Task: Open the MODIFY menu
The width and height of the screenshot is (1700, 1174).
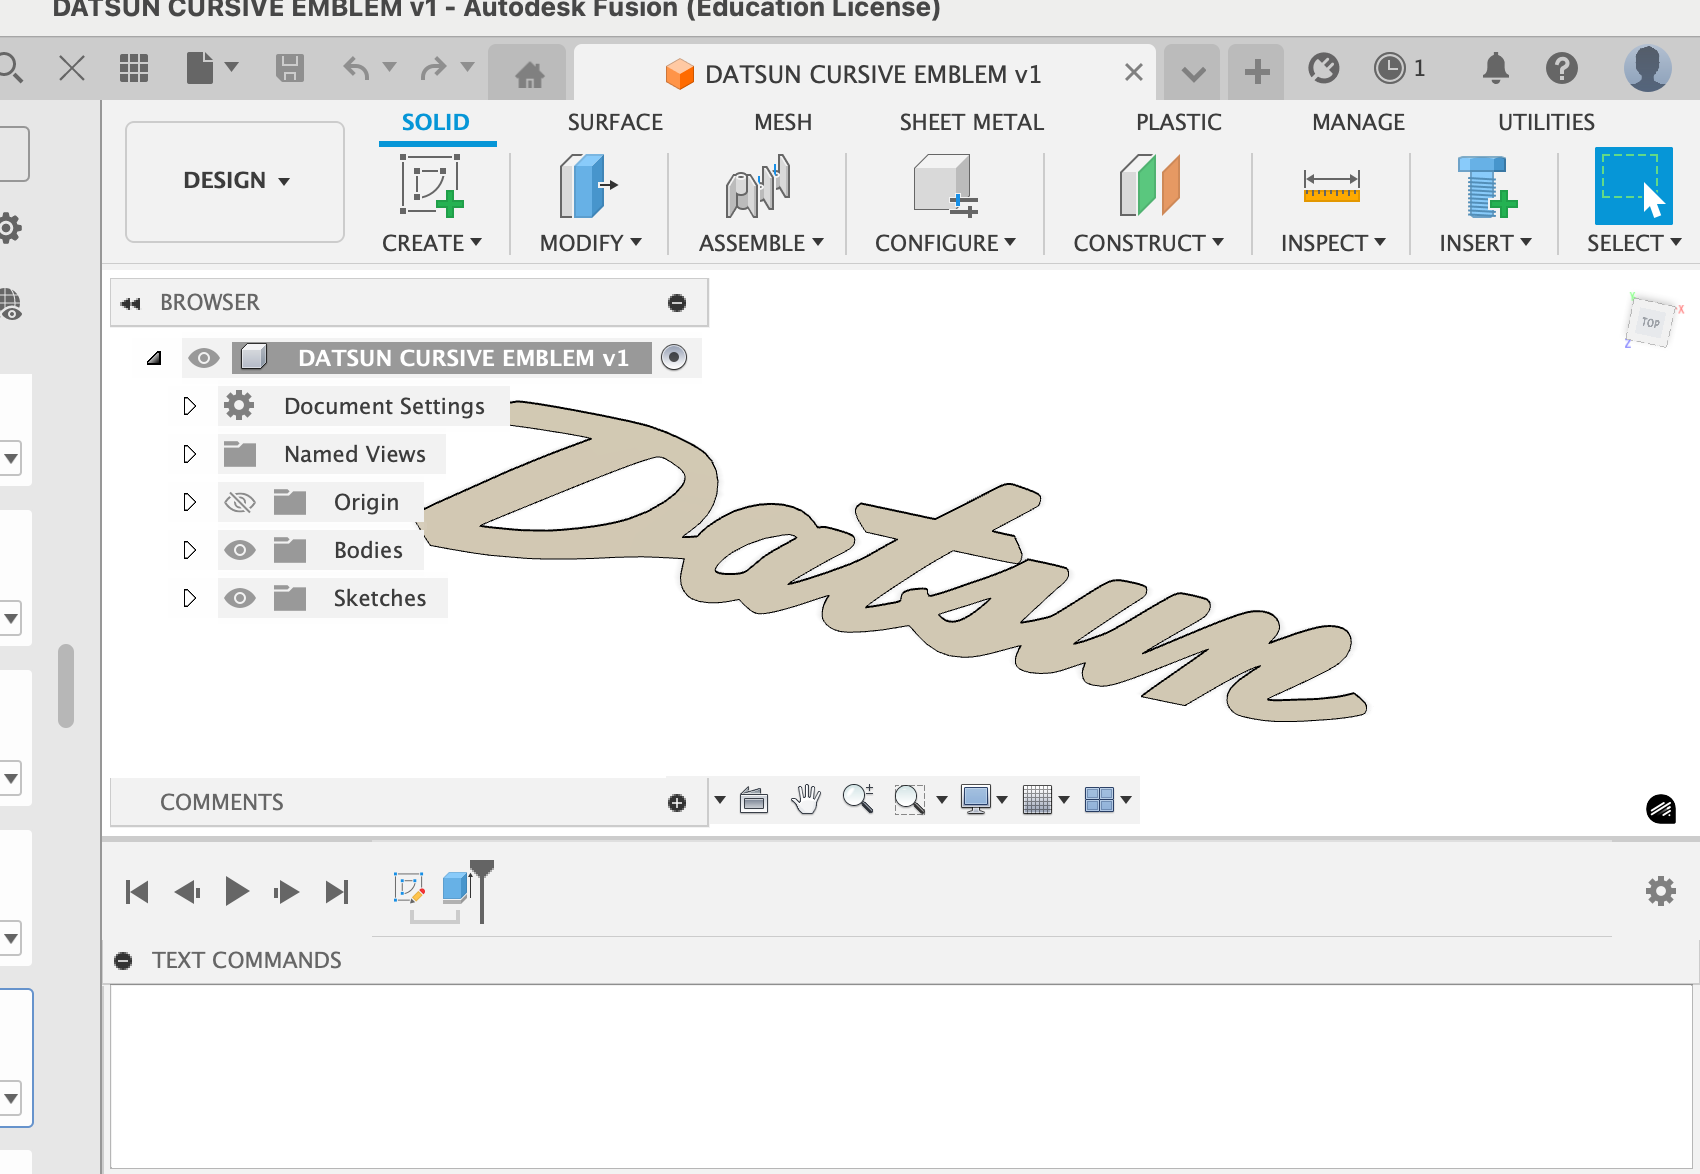Action: tap(590, 243)
